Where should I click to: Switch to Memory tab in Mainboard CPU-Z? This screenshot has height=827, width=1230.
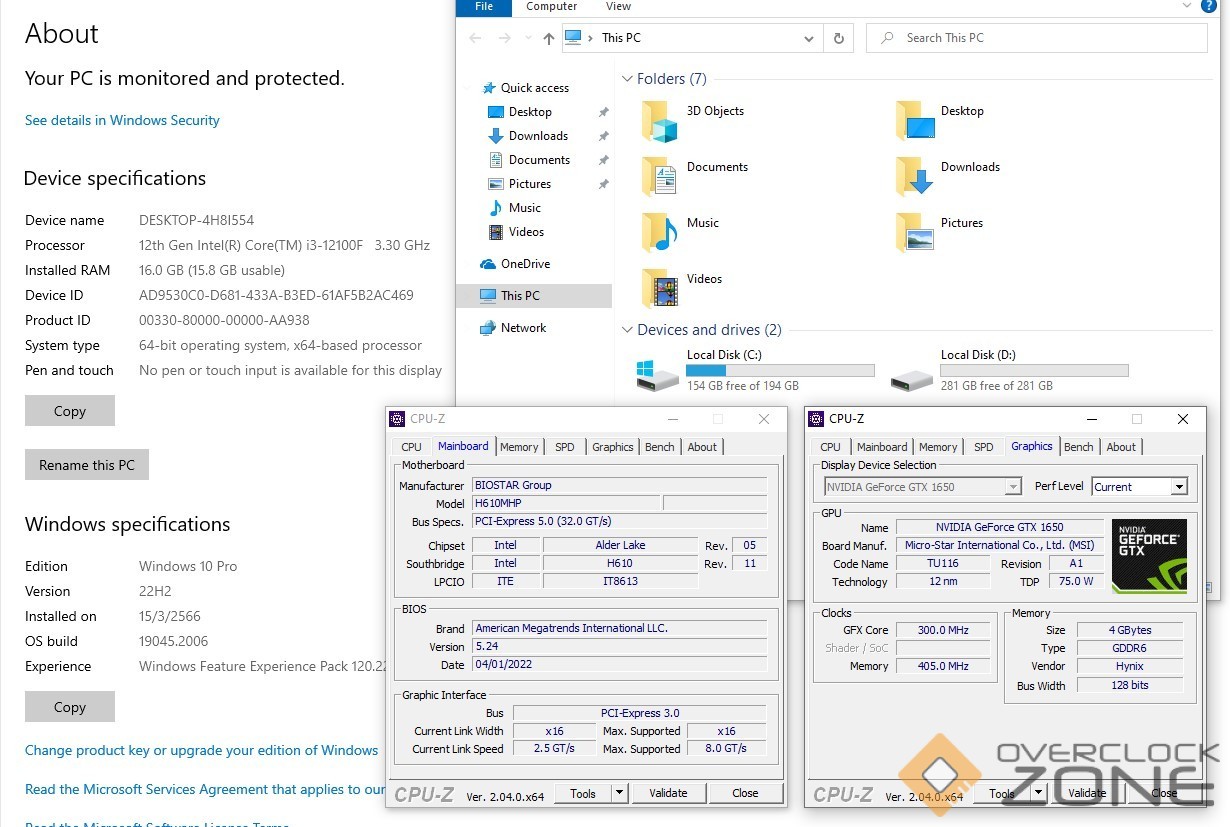click(x=519, y=447)
